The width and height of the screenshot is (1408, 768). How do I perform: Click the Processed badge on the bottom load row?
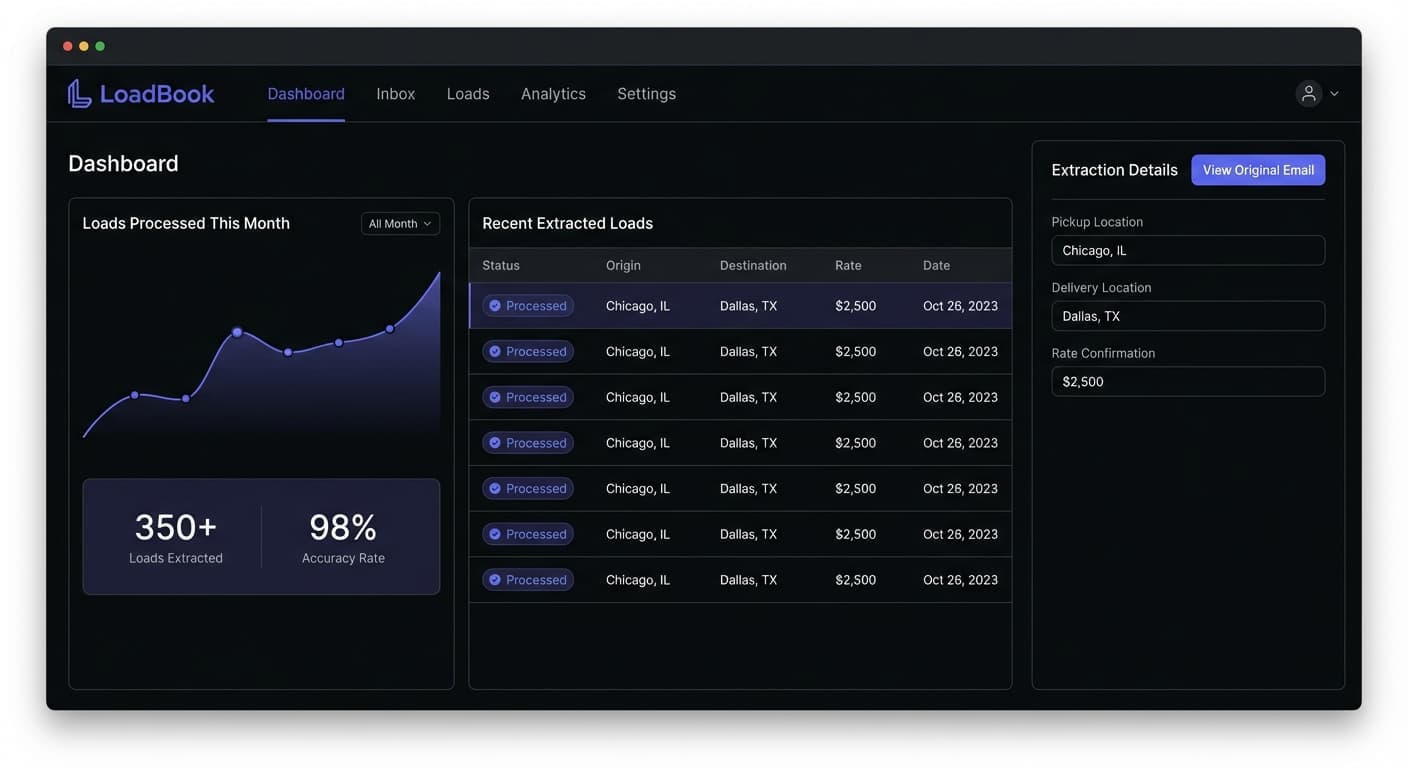coord(527,579)
